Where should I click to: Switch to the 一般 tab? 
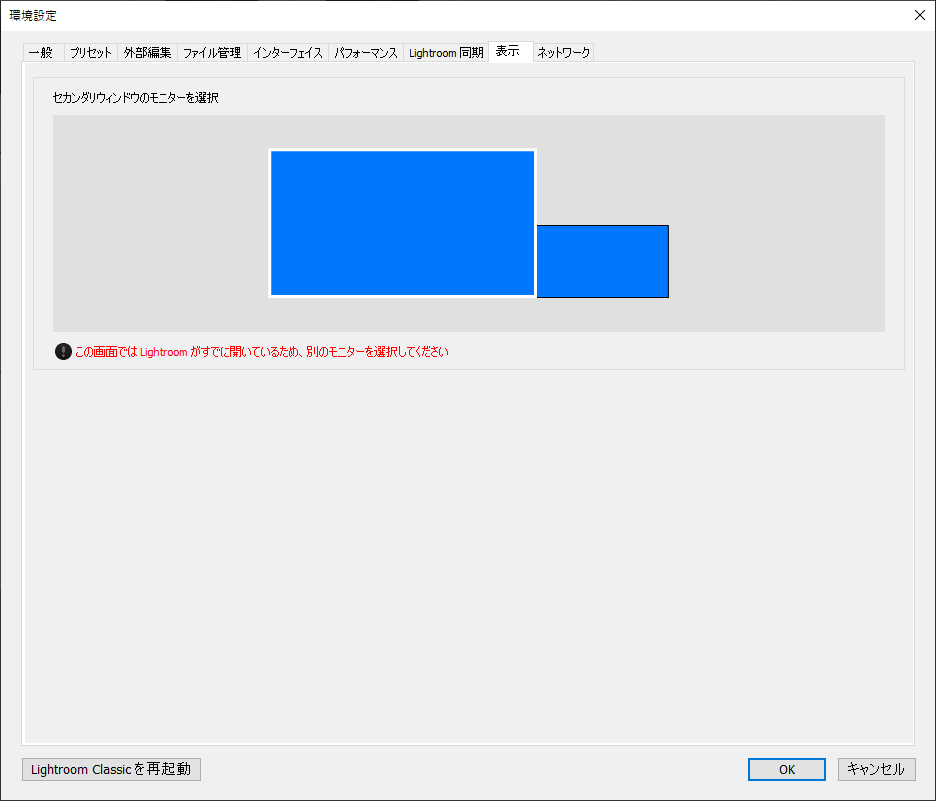(x=43, y=53)
